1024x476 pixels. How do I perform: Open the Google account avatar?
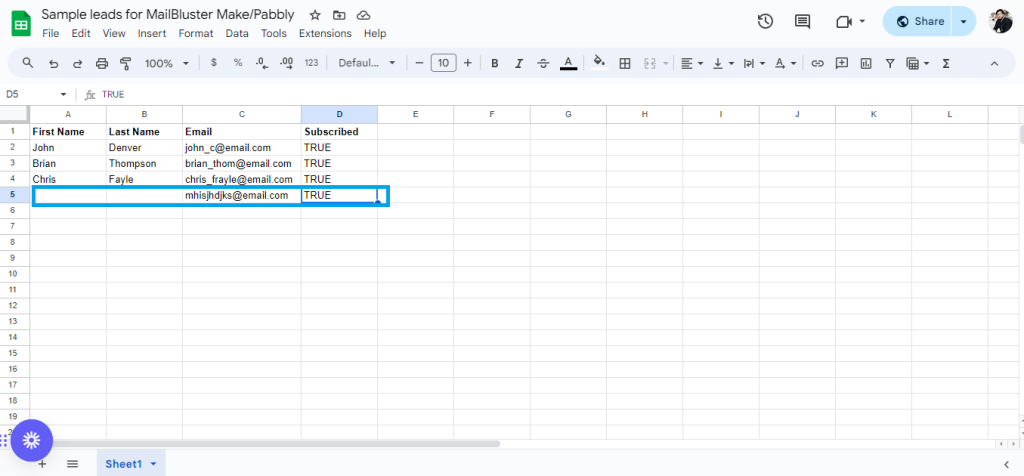click(1000, 22)
